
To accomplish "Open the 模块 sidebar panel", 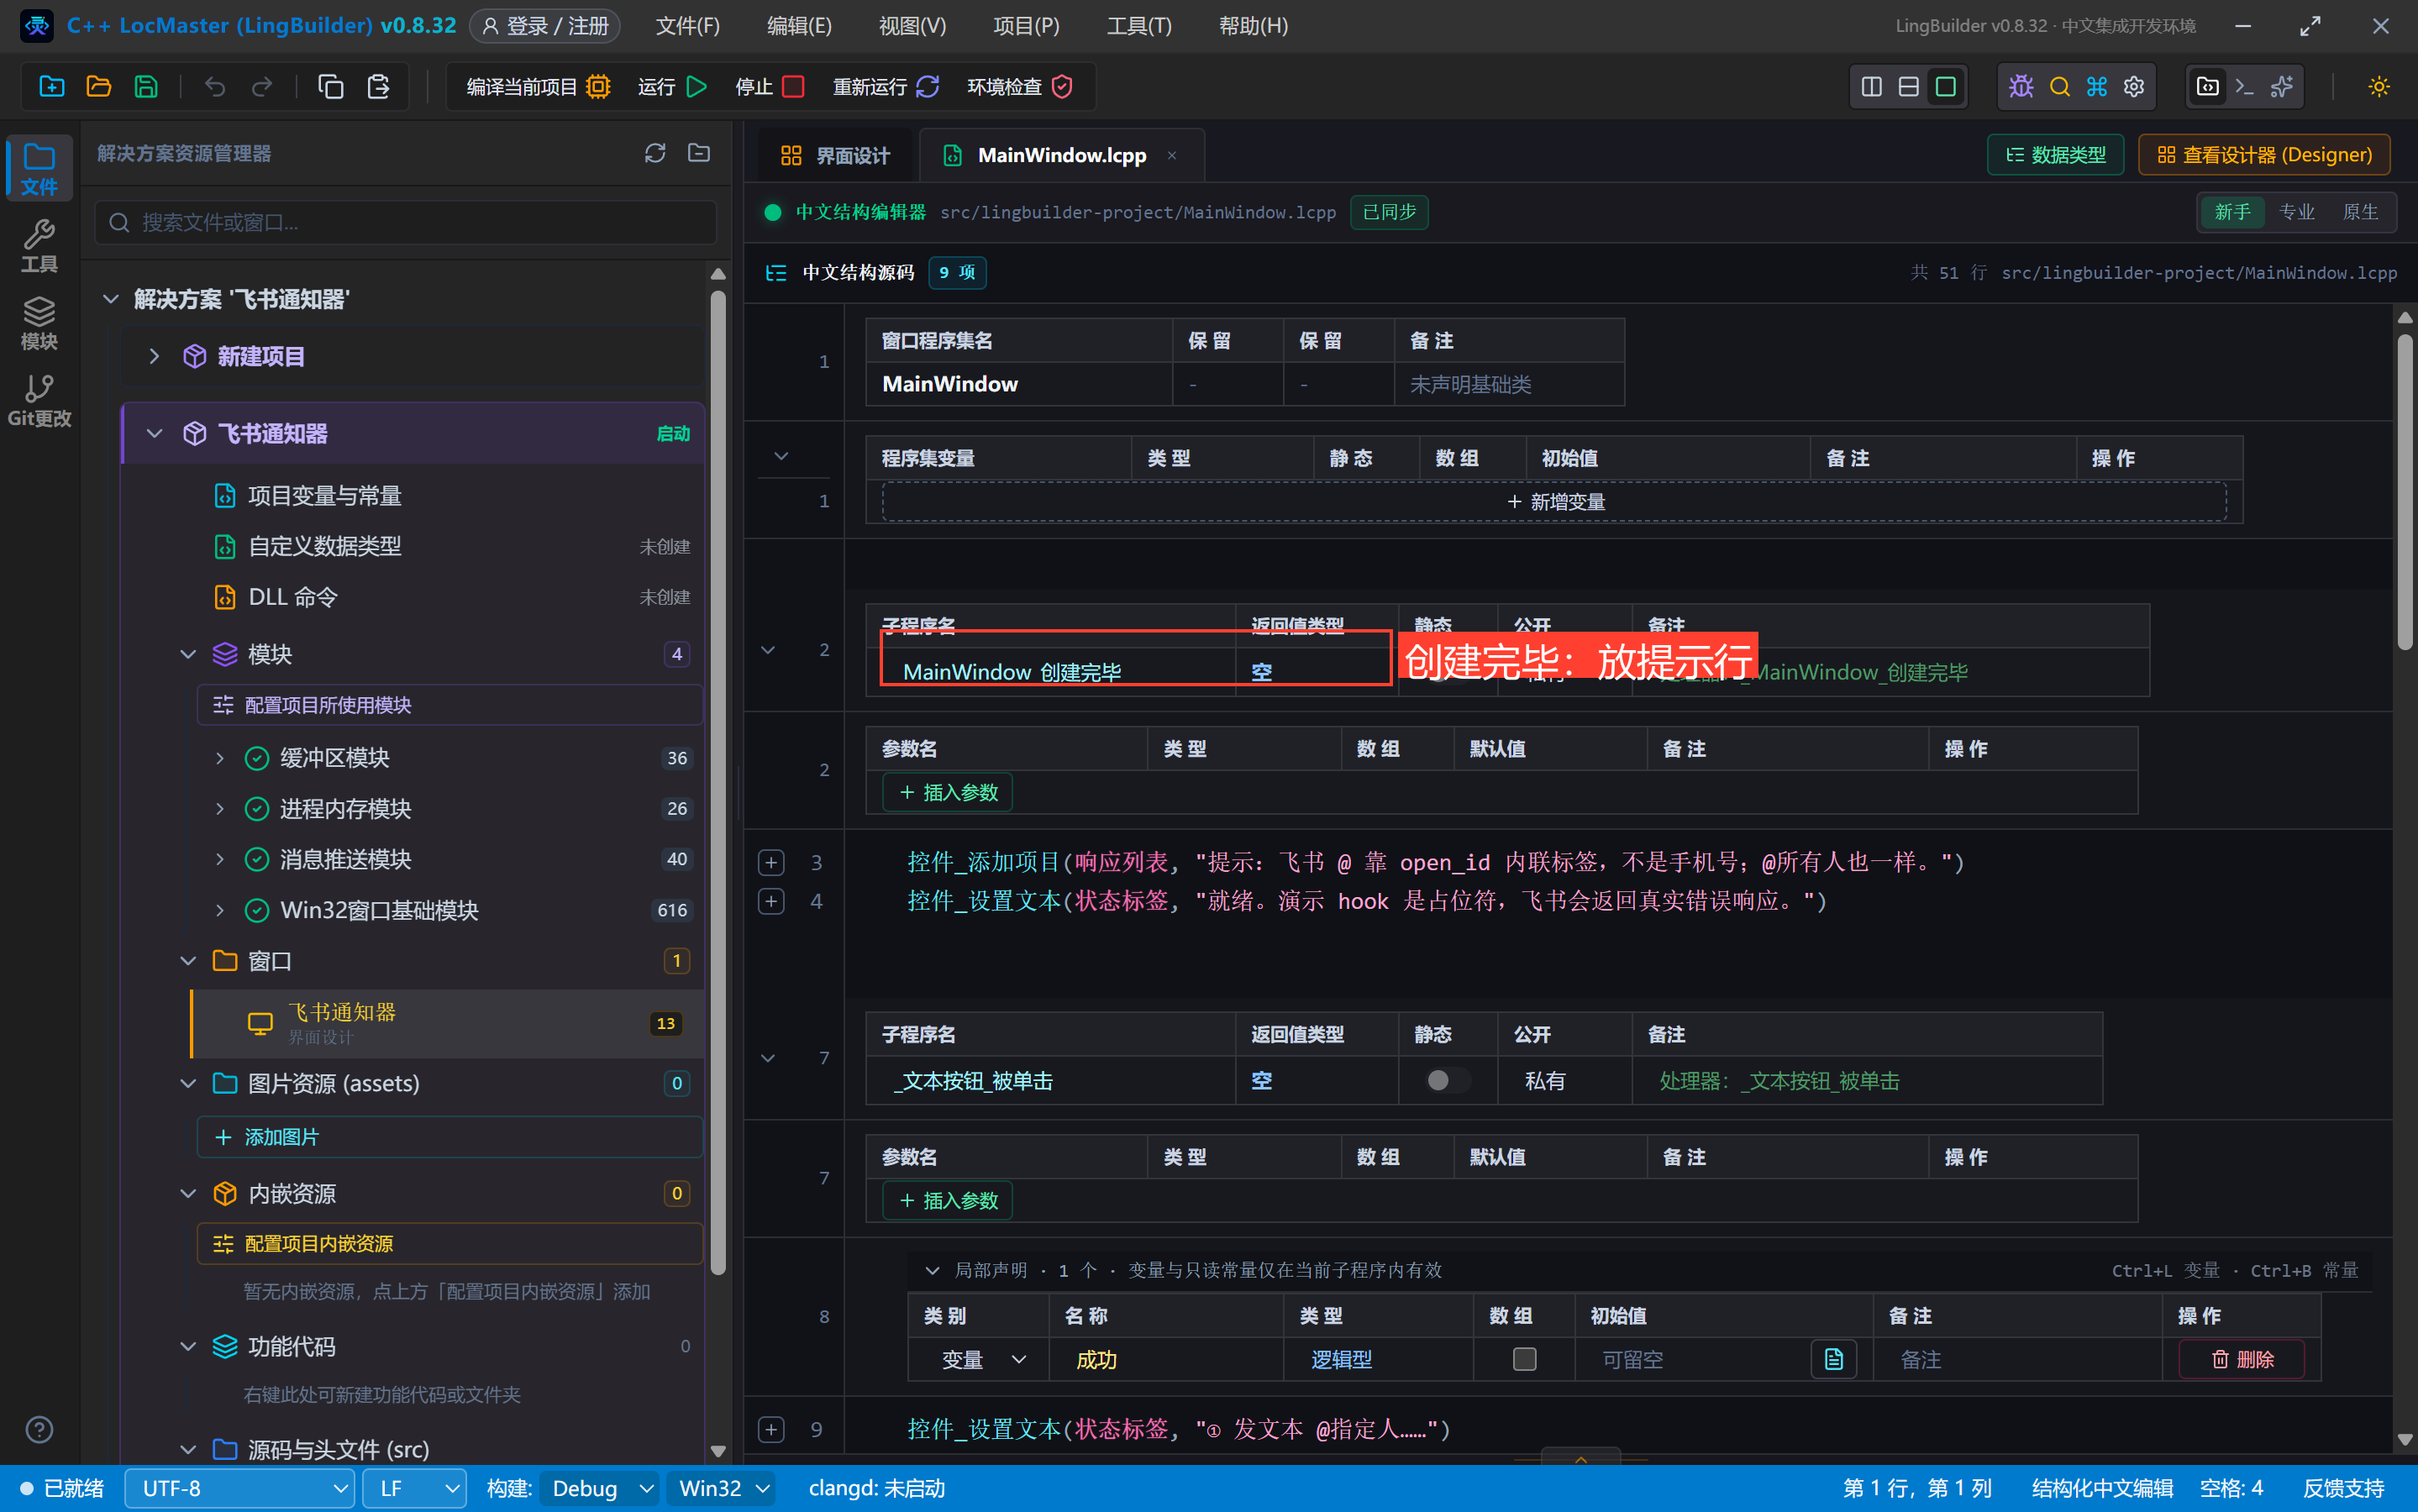I will pyautogui.click(x=39, y=323).
